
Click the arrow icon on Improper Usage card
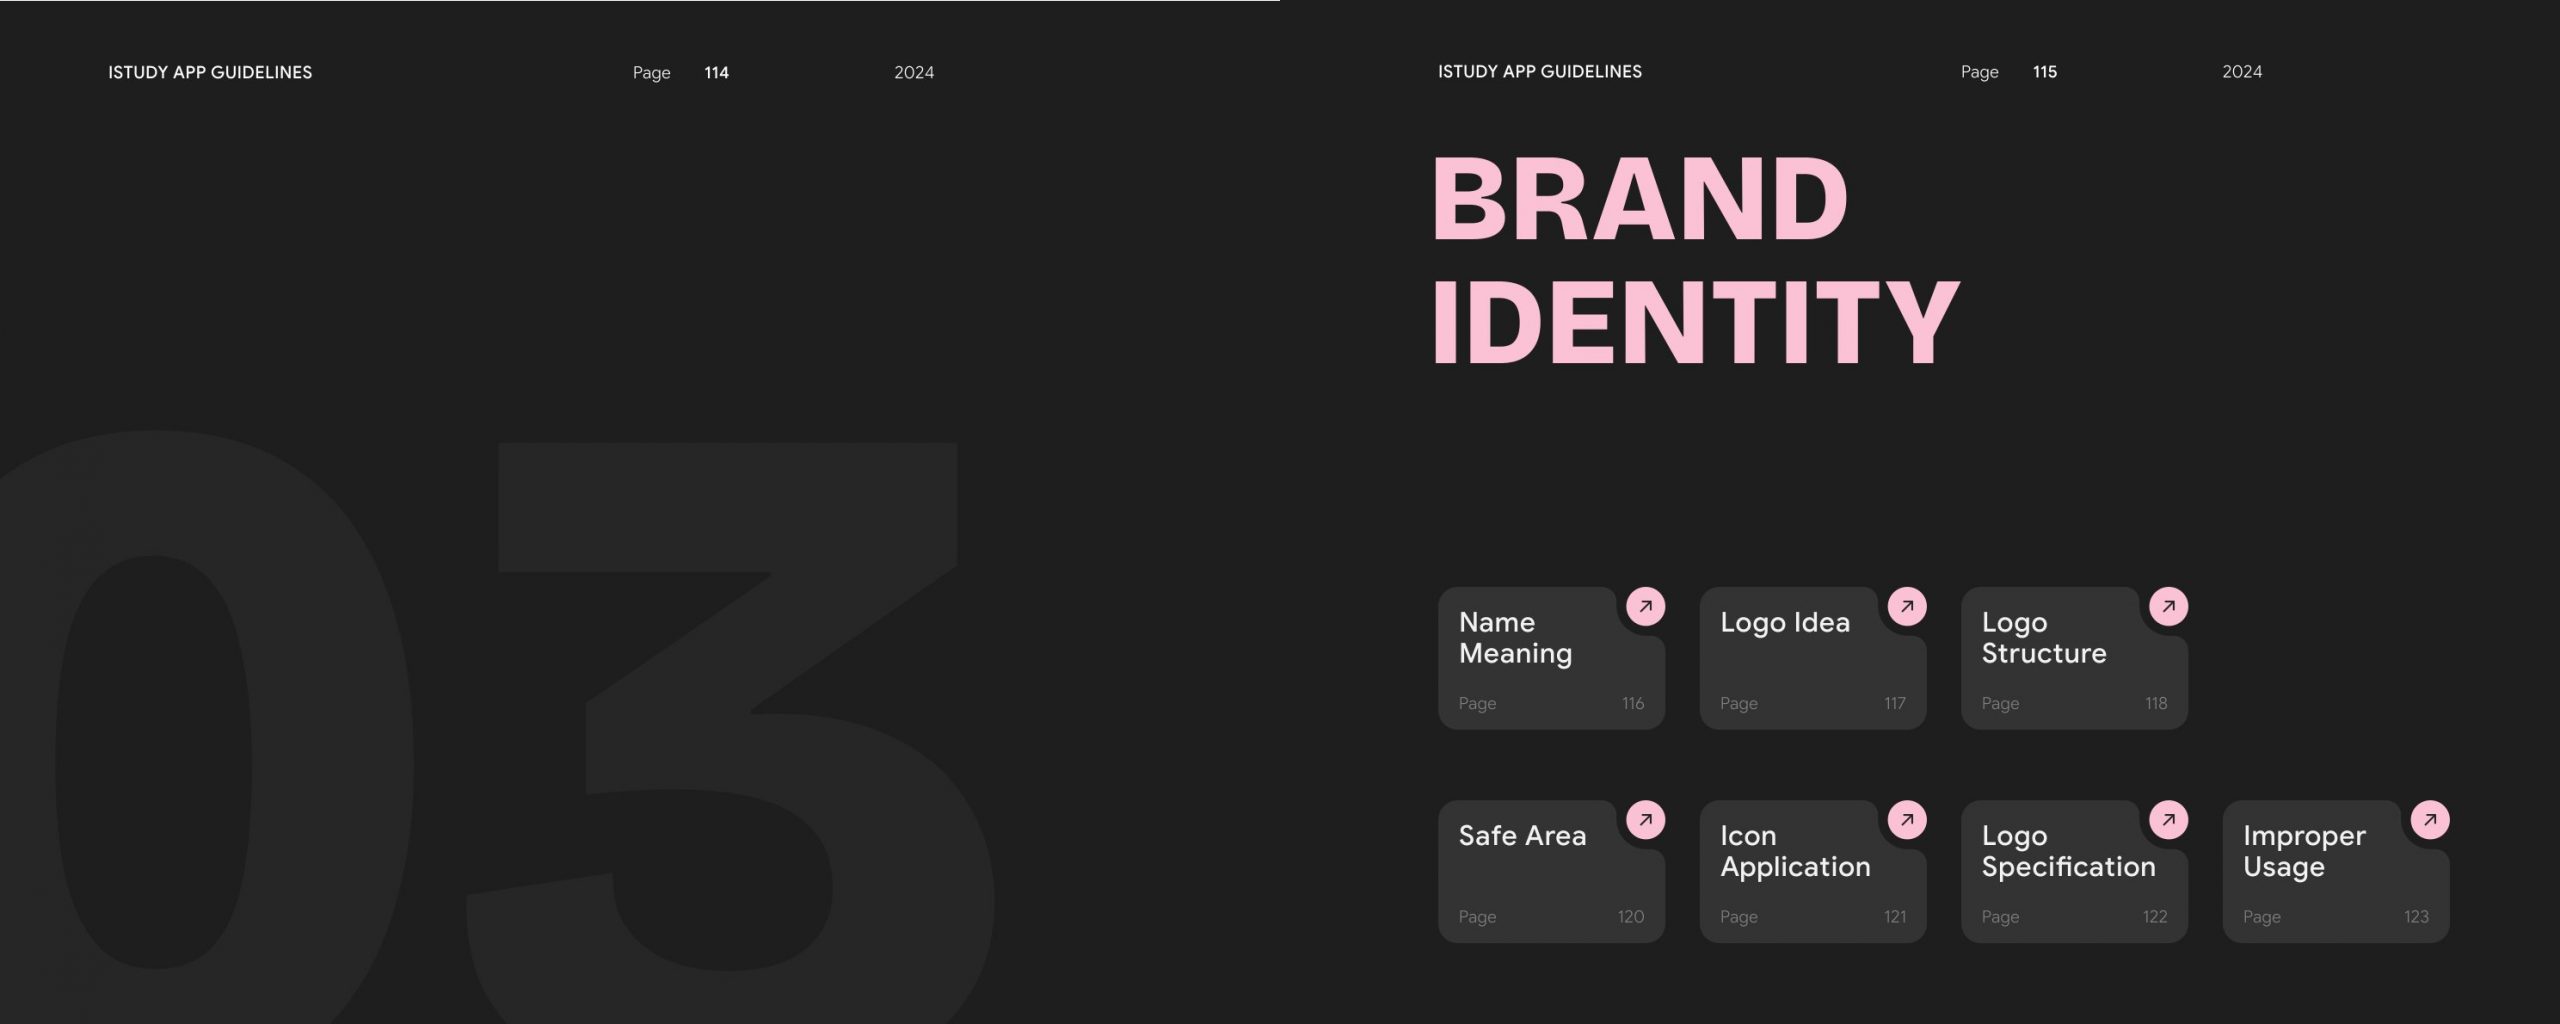pos(2430,820)
